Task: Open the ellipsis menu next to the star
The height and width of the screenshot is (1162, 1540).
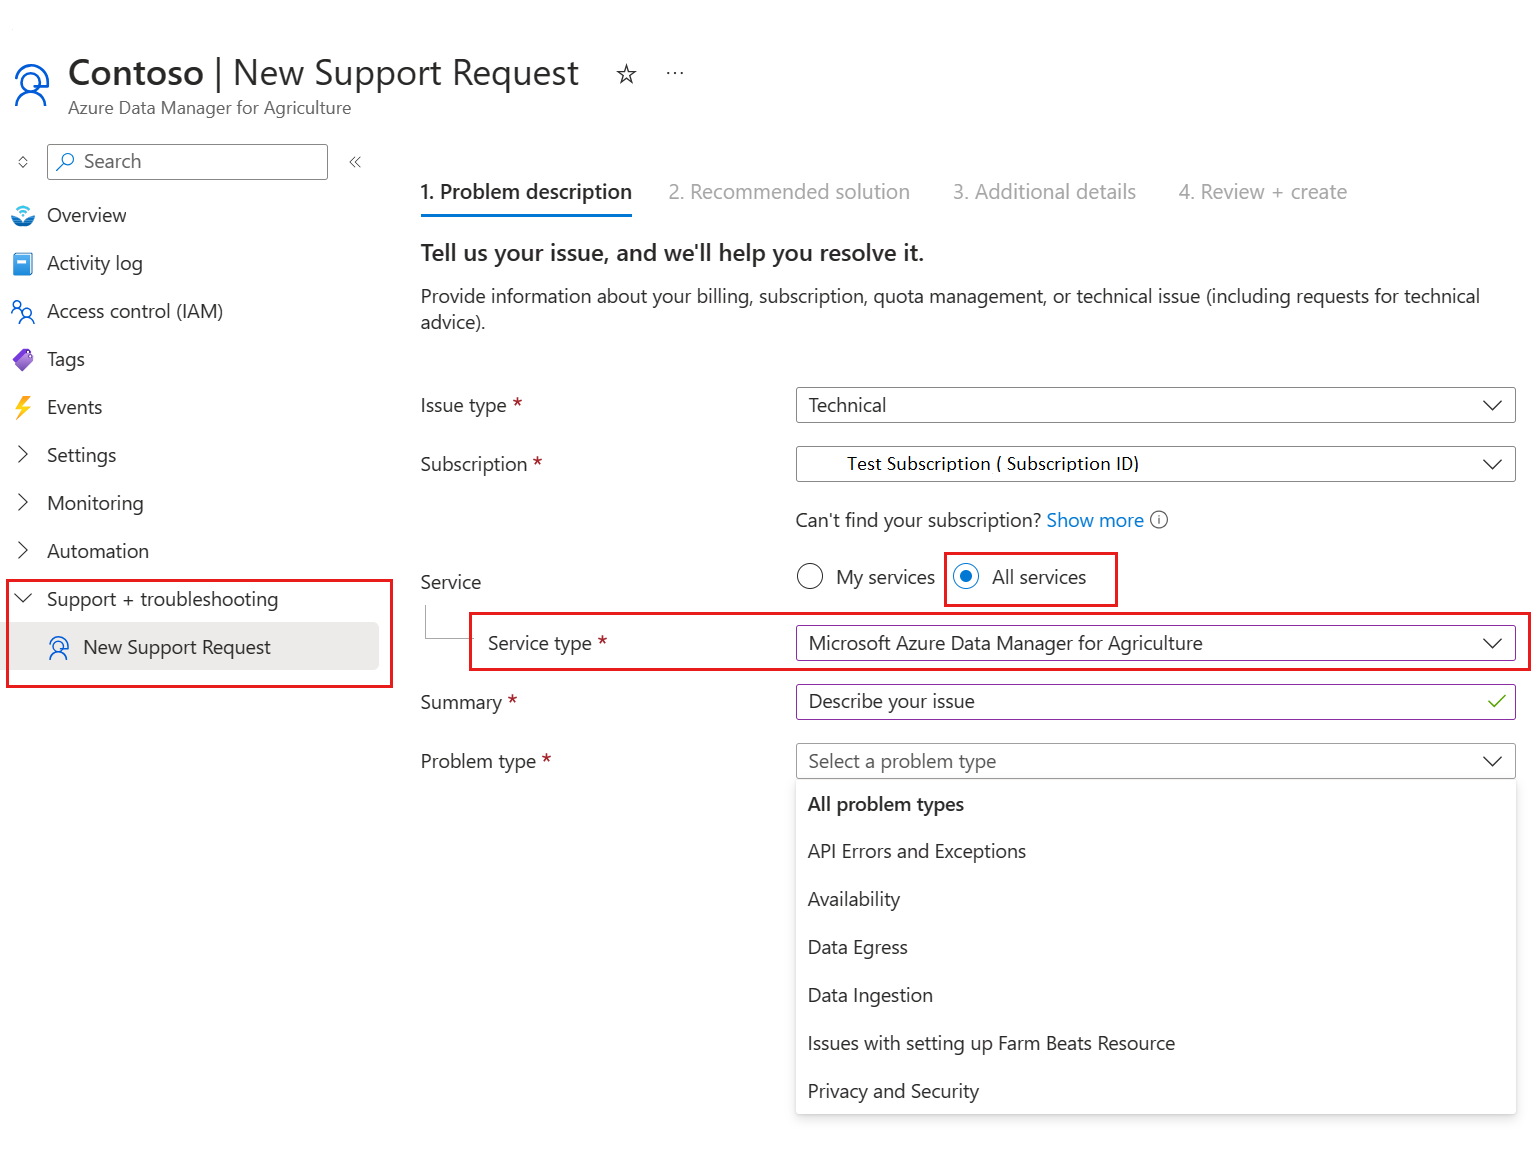Action: coord(675,73)
